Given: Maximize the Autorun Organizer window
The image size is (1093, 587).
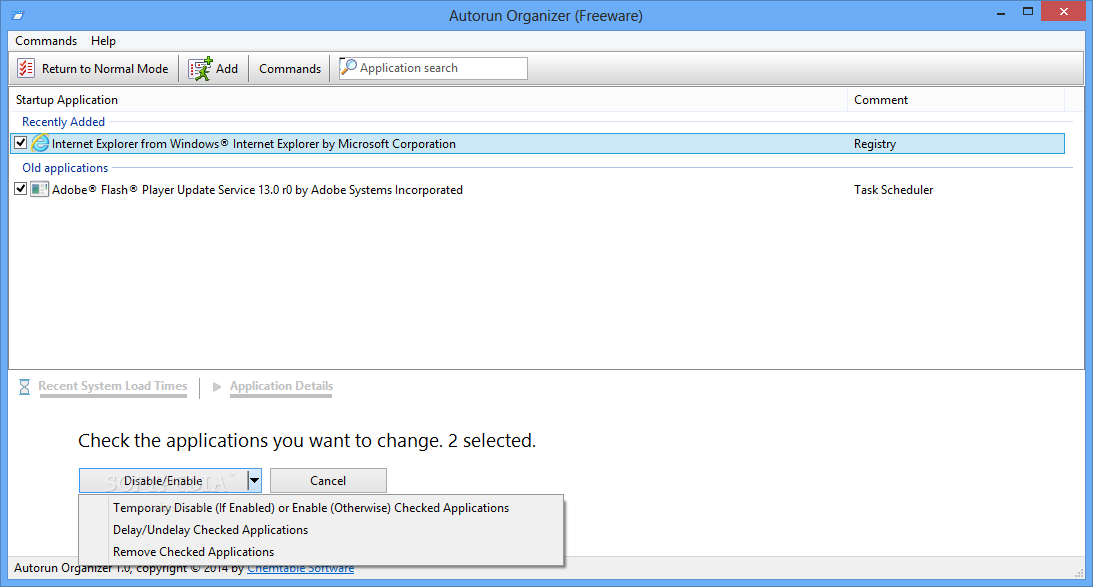Looking at the screenshot, I should tap(1027, 12).
